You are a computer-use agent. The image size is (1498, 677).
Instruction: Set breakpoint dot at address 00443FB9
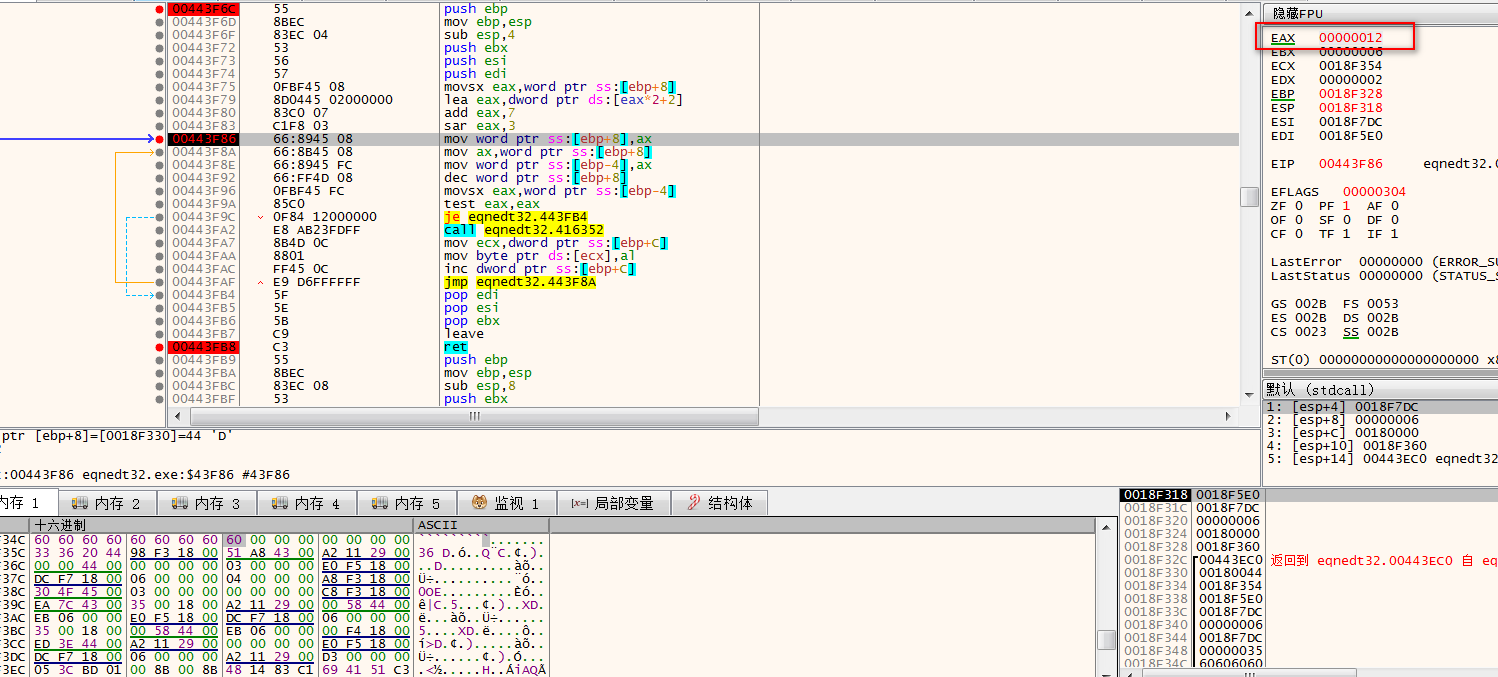160,360
